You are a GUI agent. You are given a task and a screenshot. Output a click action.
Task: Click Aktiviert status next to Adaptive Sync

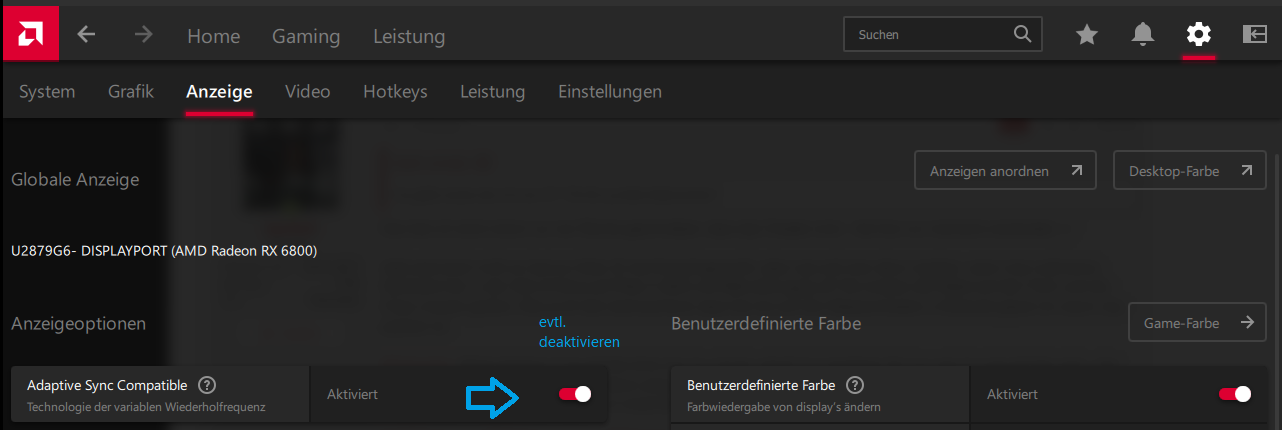[352, 395]
